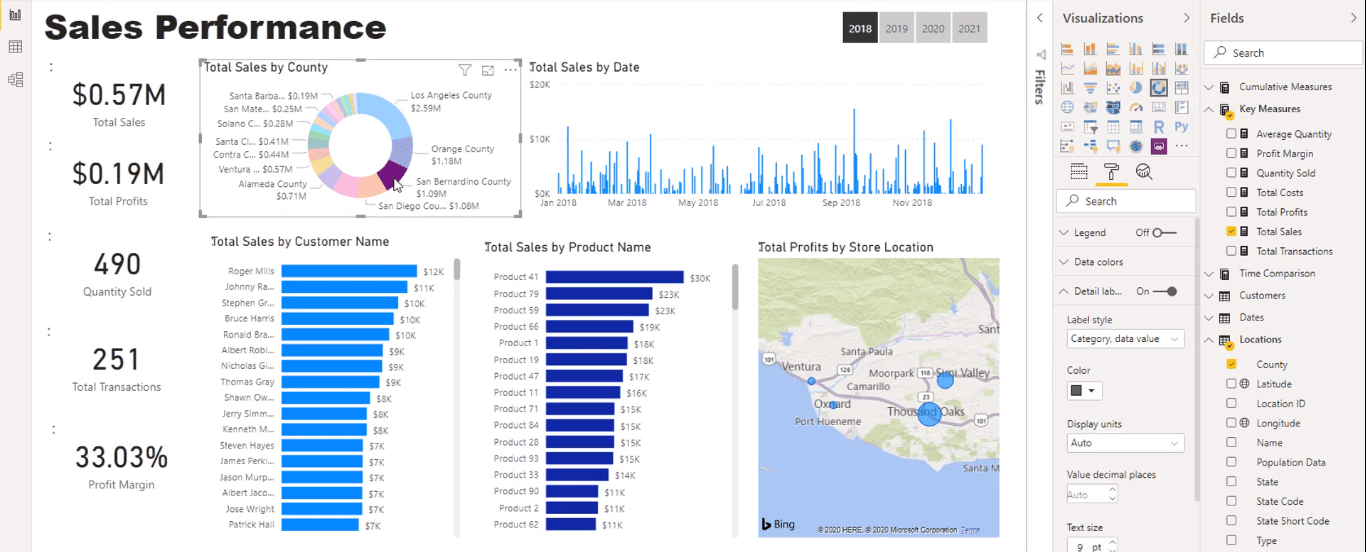
Task: Select 2021 in the year slicer
Action: (969, 28)
